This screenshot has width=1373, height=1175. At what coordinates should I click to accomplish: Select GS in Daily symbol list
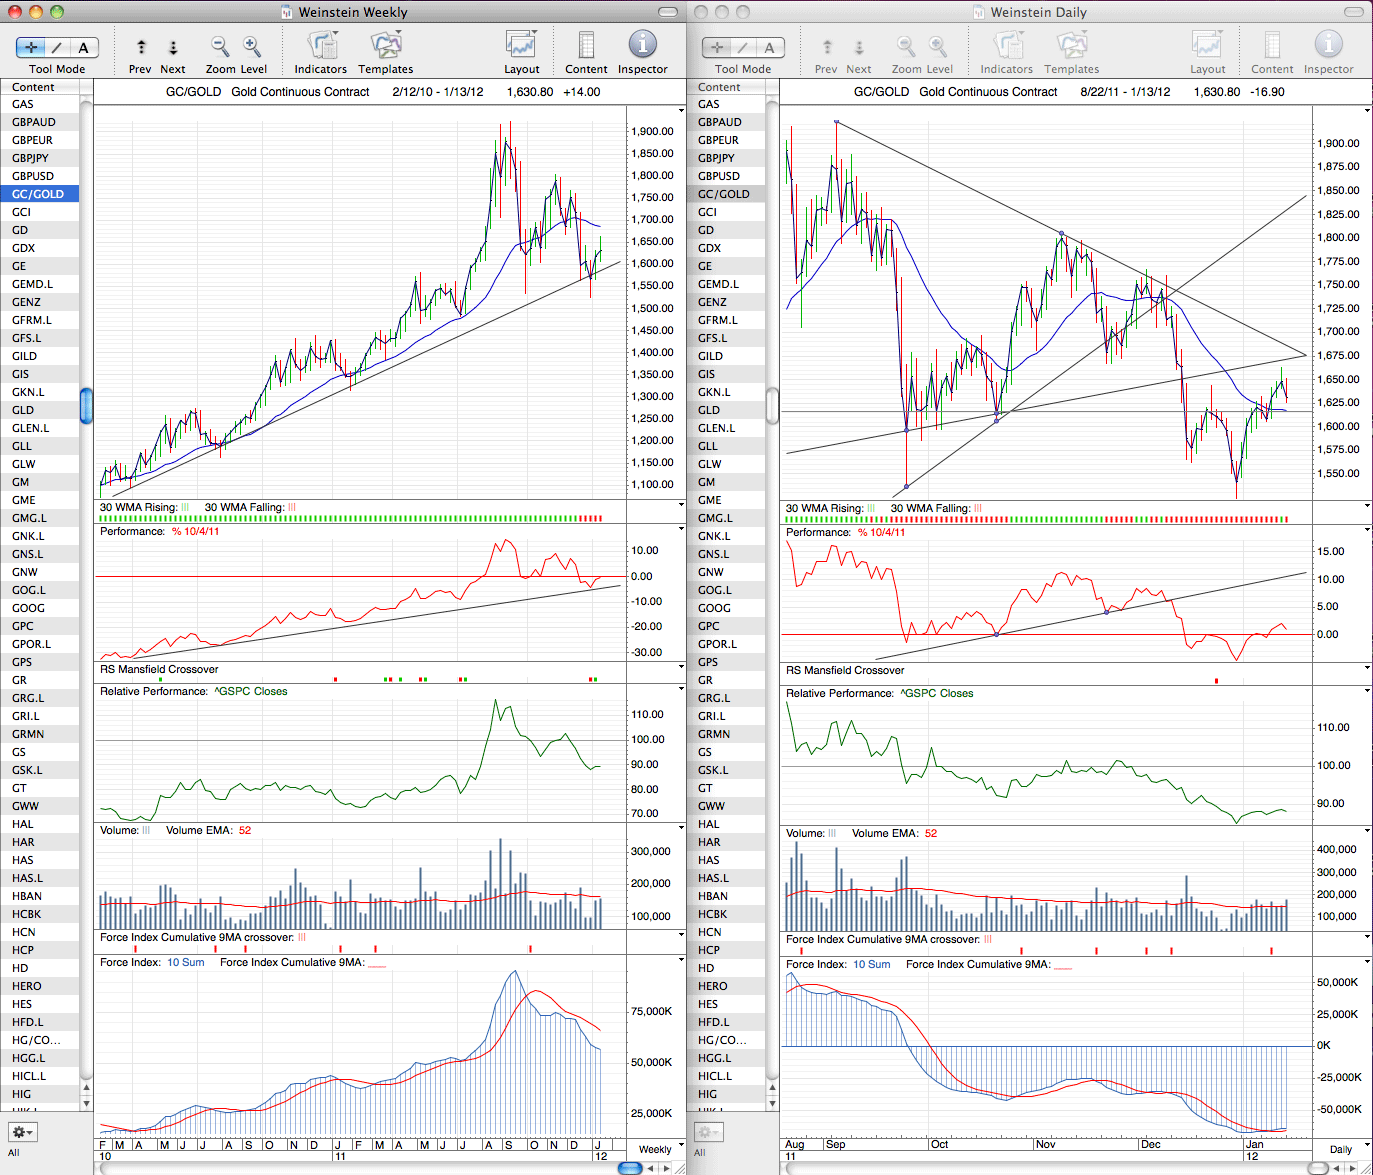tap(725, 752)
